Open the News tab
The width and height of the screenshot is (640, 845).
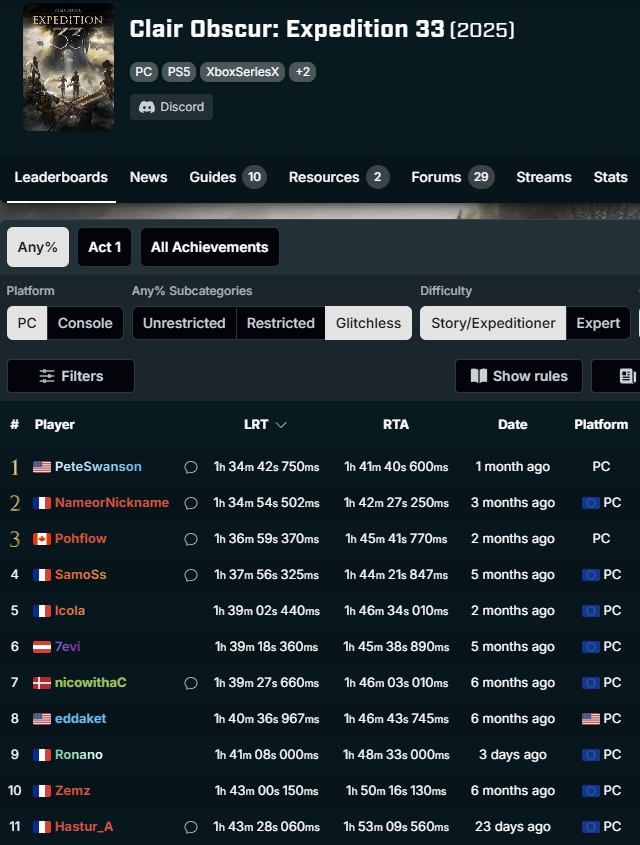[149, 177]
